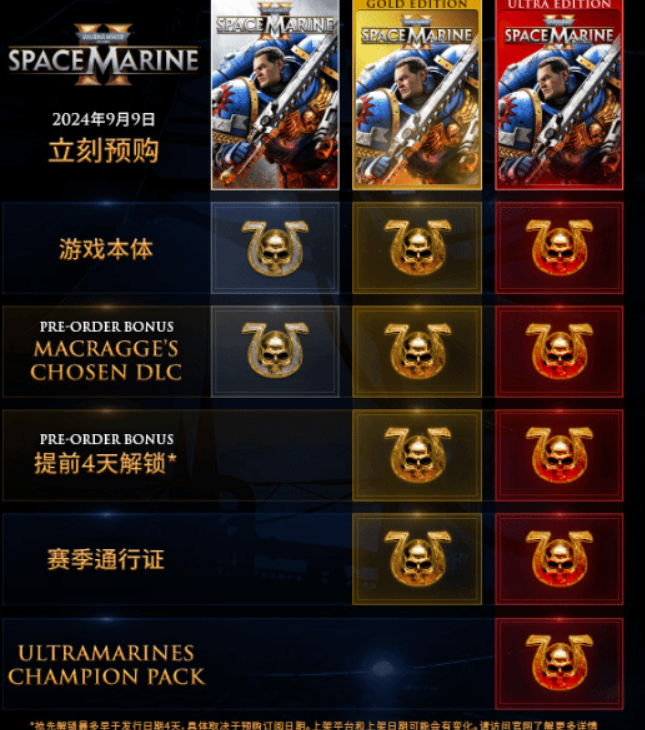Click Gold skull icon for 赛季通行证

click(417, 558)
